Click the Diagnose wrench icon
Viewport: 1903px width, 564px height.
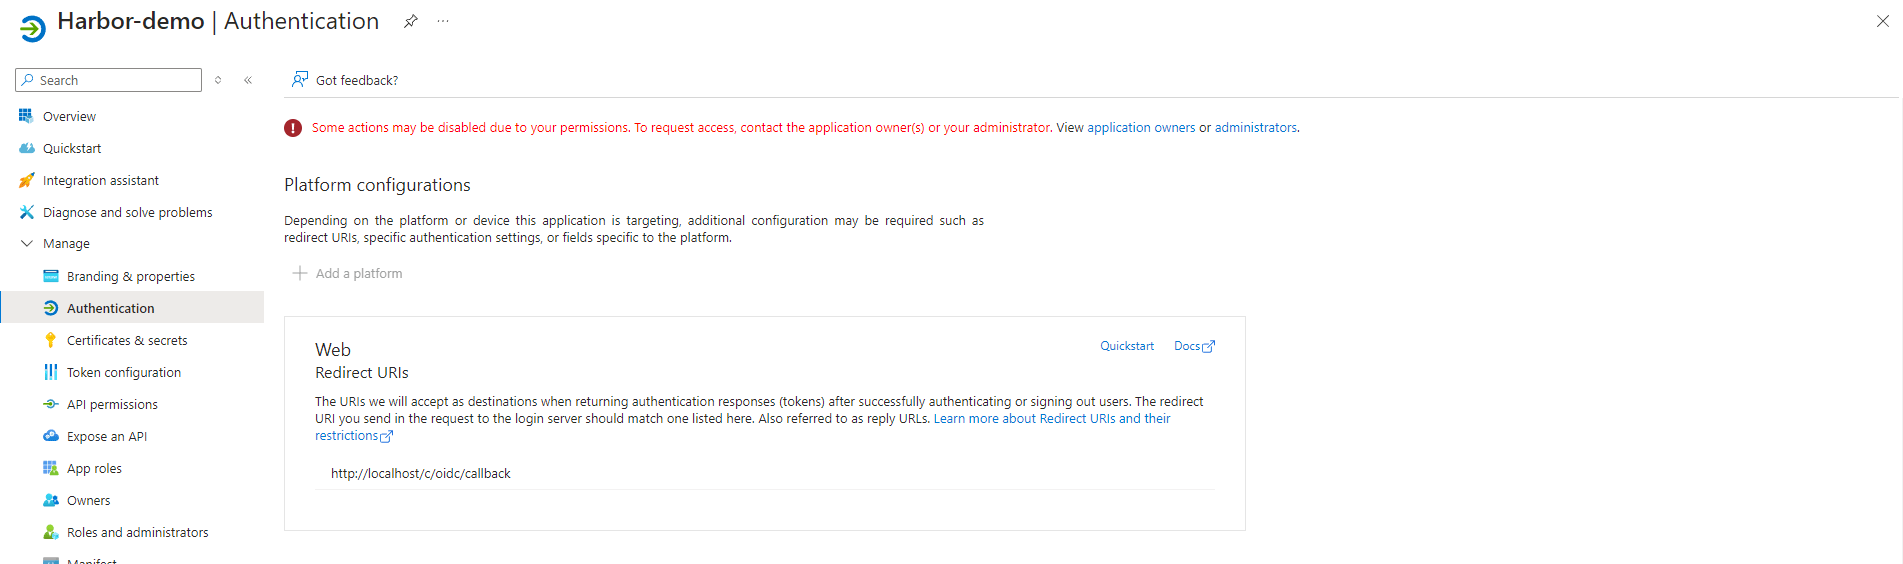click(x=26, y=212)
